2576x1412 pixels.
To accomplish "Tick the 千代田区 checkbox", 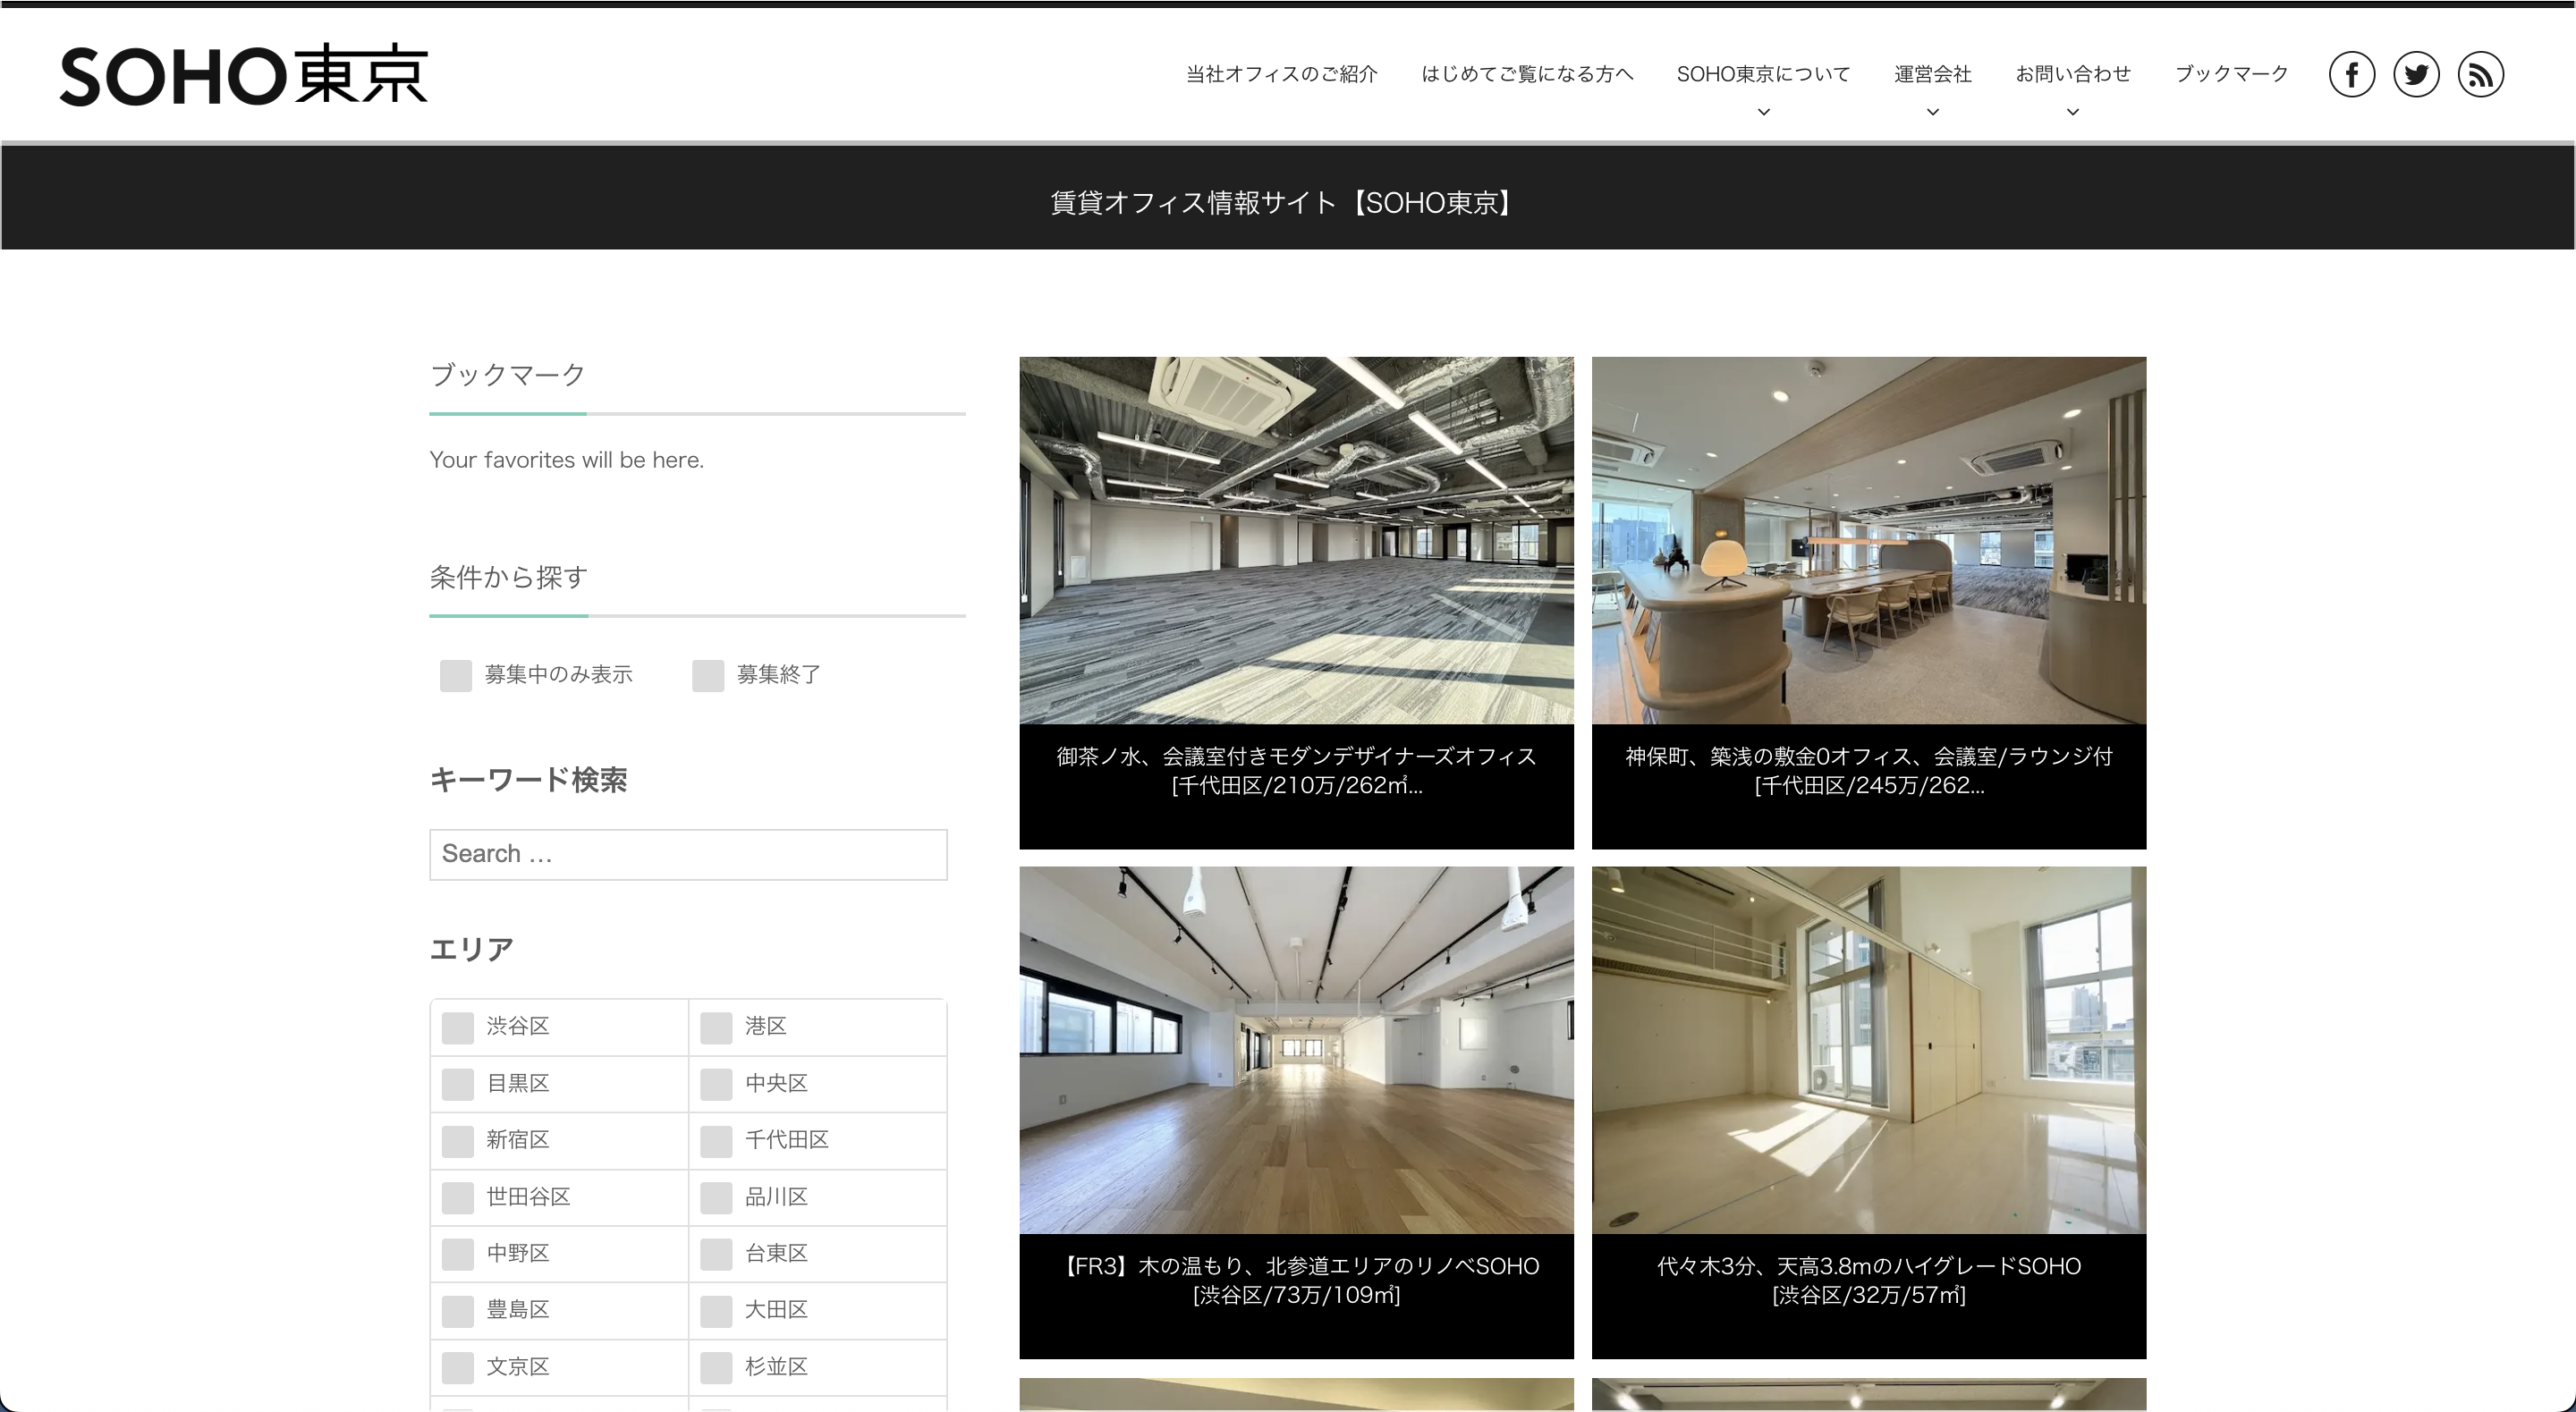I will 716,1140.
